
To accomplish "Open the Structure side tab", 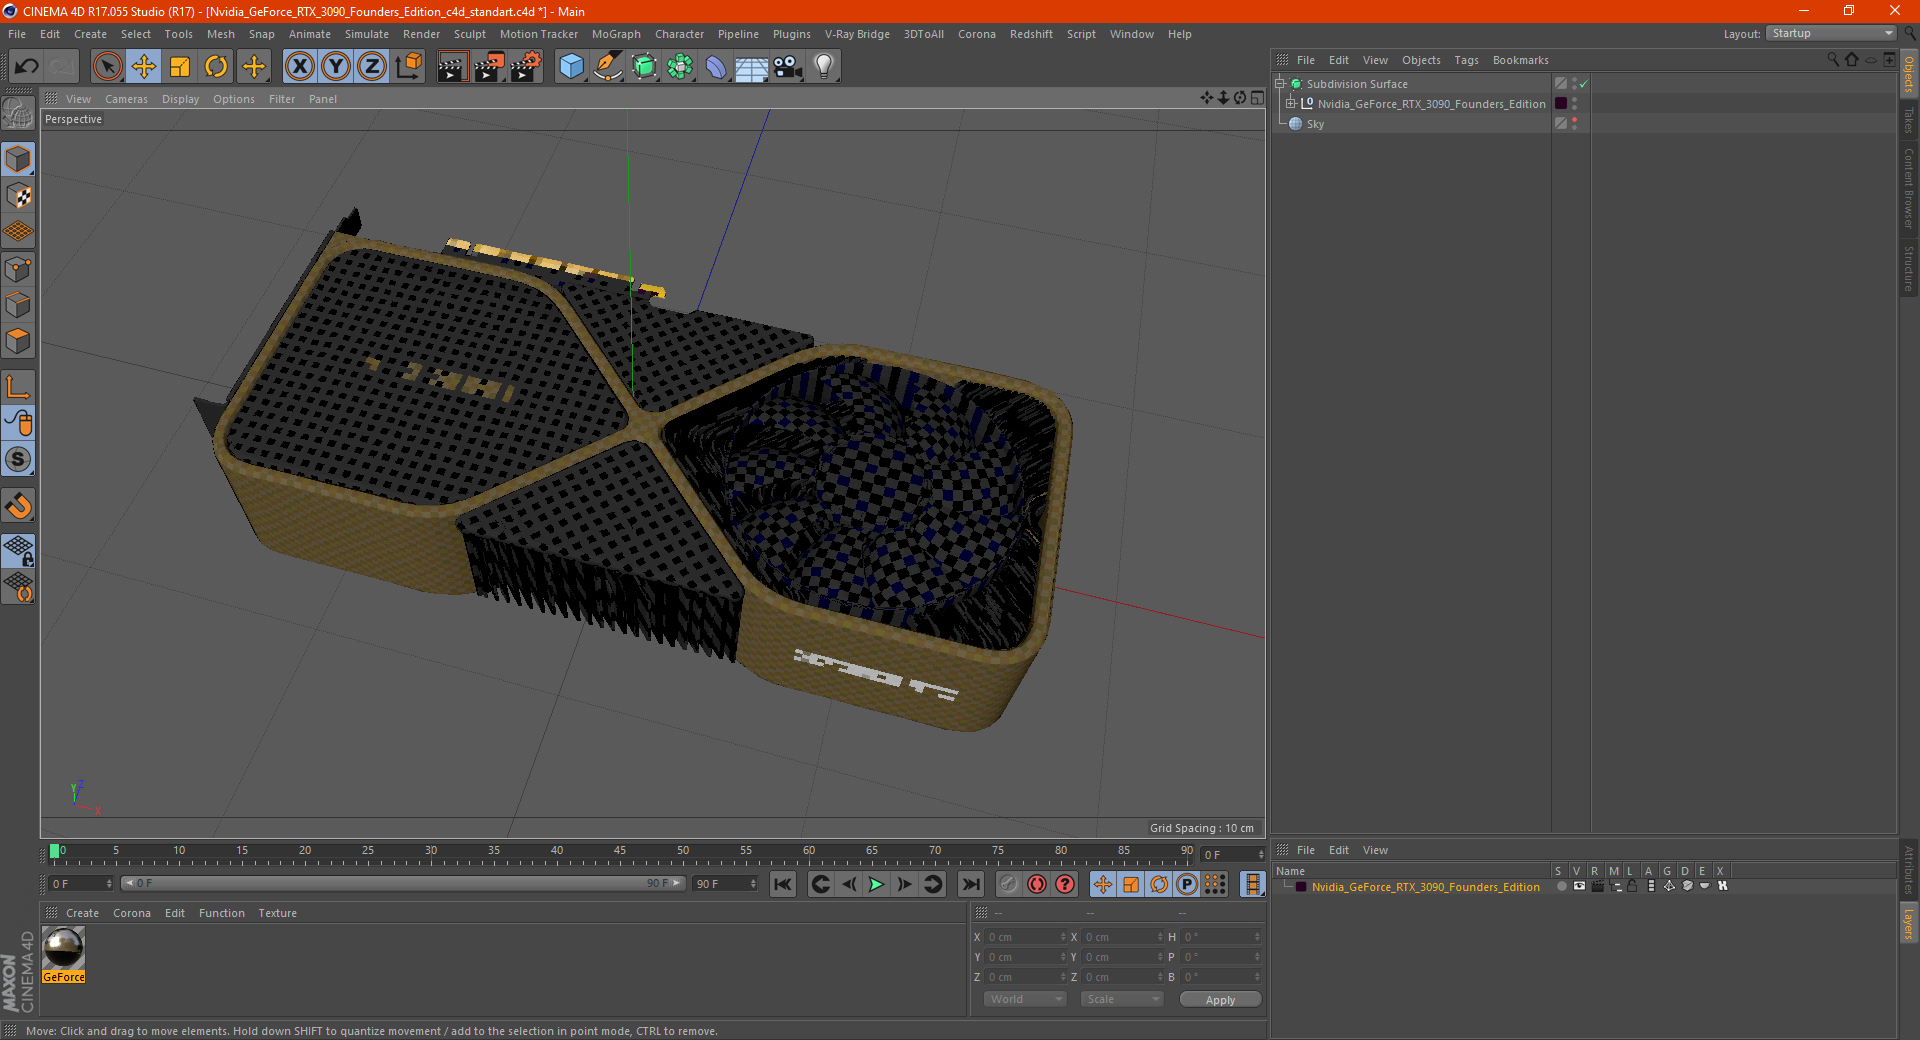I will pos(1909,268).
